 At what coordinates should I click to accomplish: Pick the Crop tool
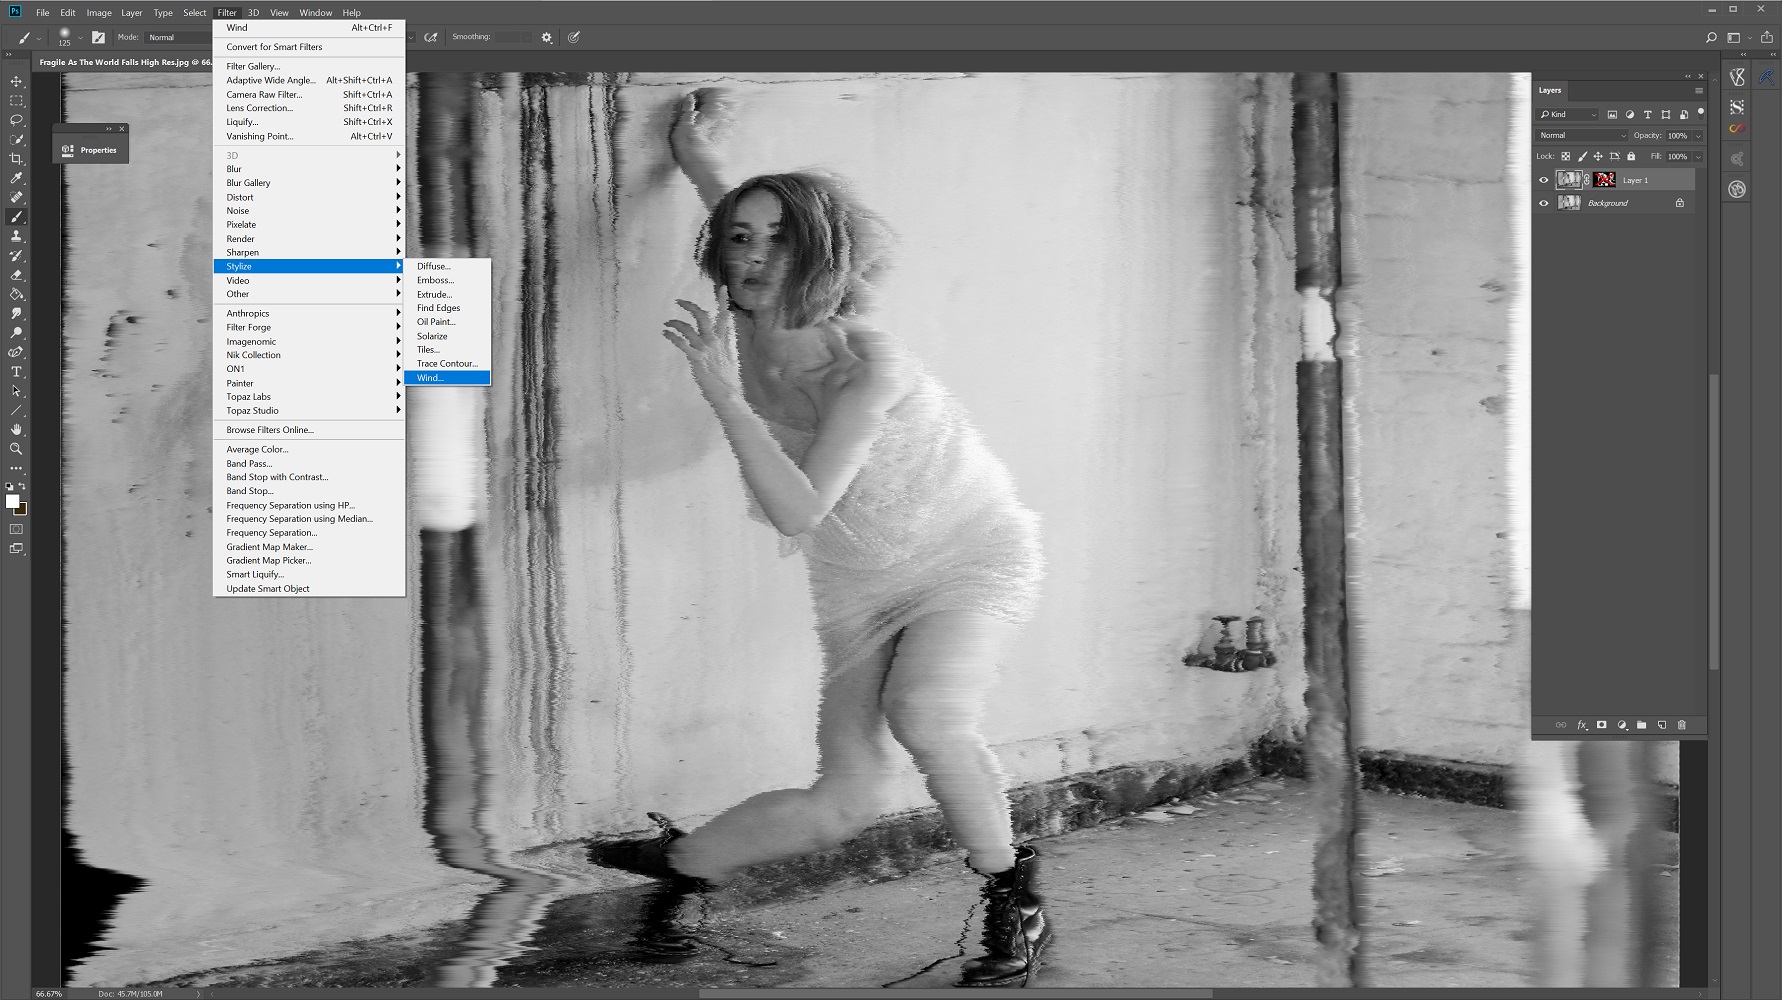16,159
